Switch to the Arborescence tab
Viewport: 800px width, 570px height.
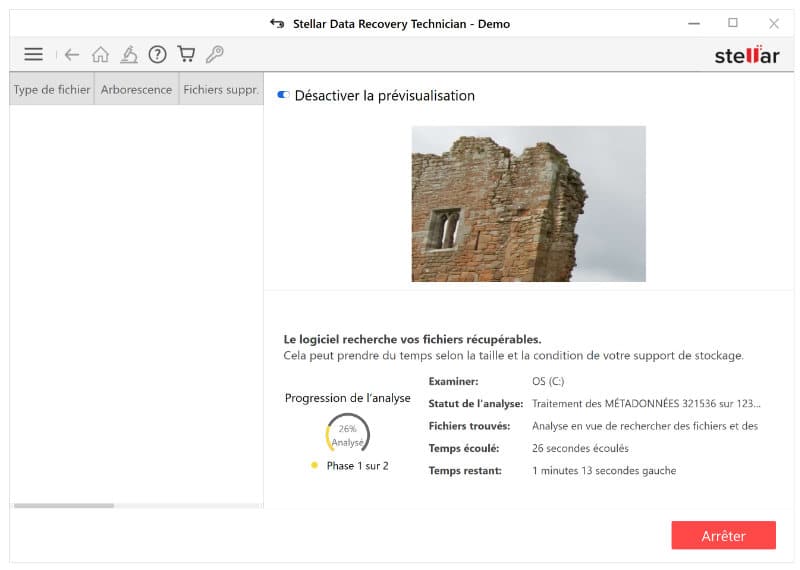tap(136, 89)
